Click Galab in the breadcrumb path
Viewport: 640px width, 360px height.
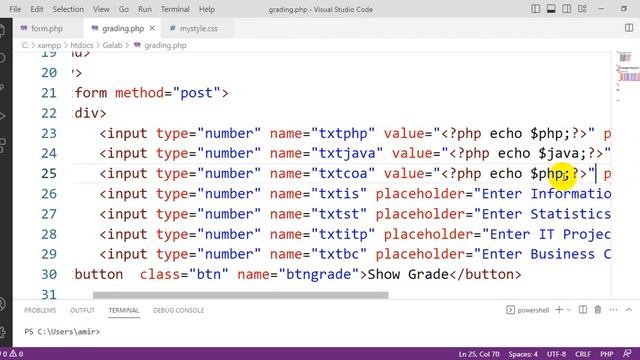click(112, 45)
